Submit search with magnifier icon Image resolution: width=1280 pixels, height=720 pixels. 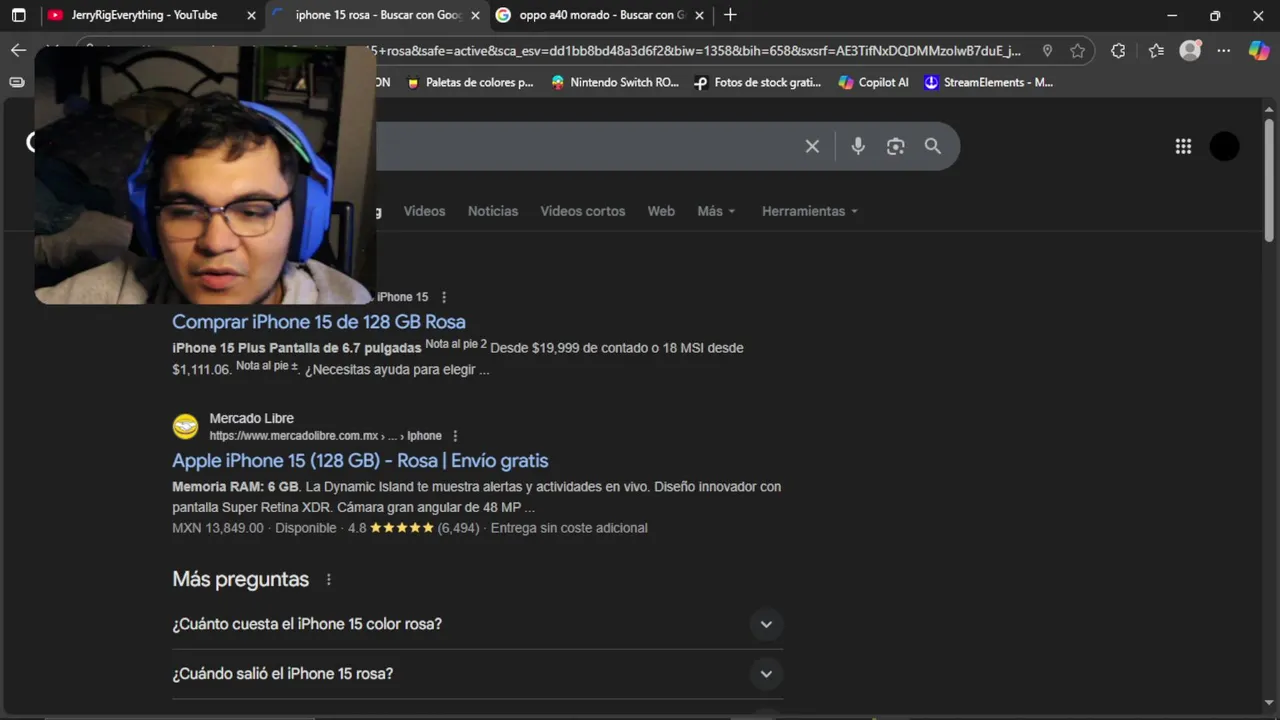point(933,146)
